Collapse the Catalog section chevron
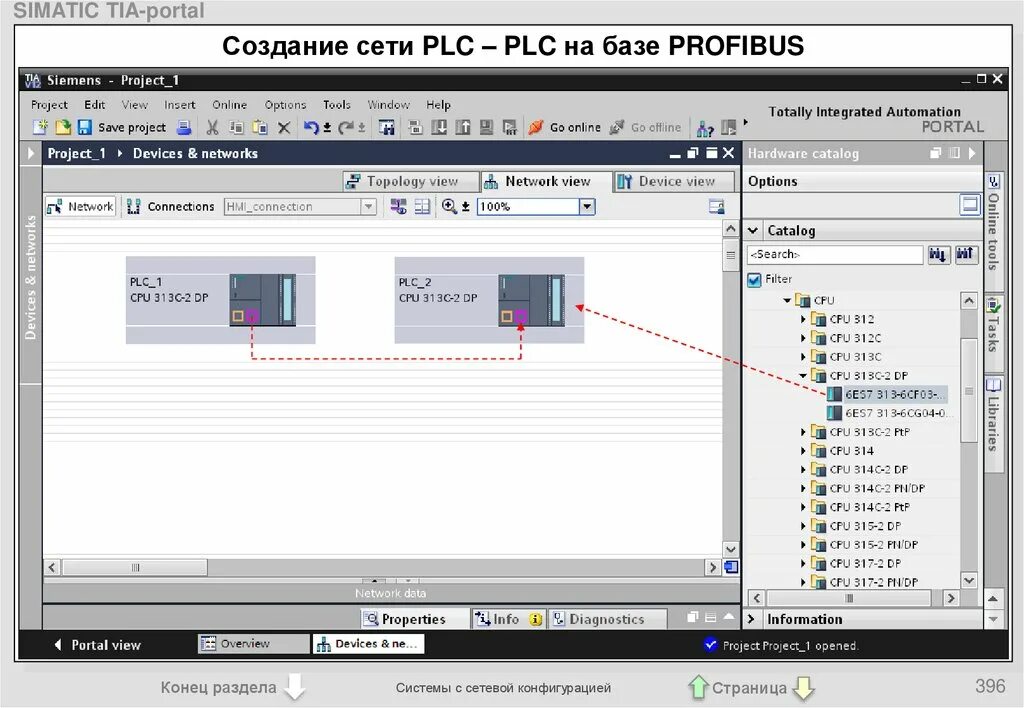 click(753, 231)
